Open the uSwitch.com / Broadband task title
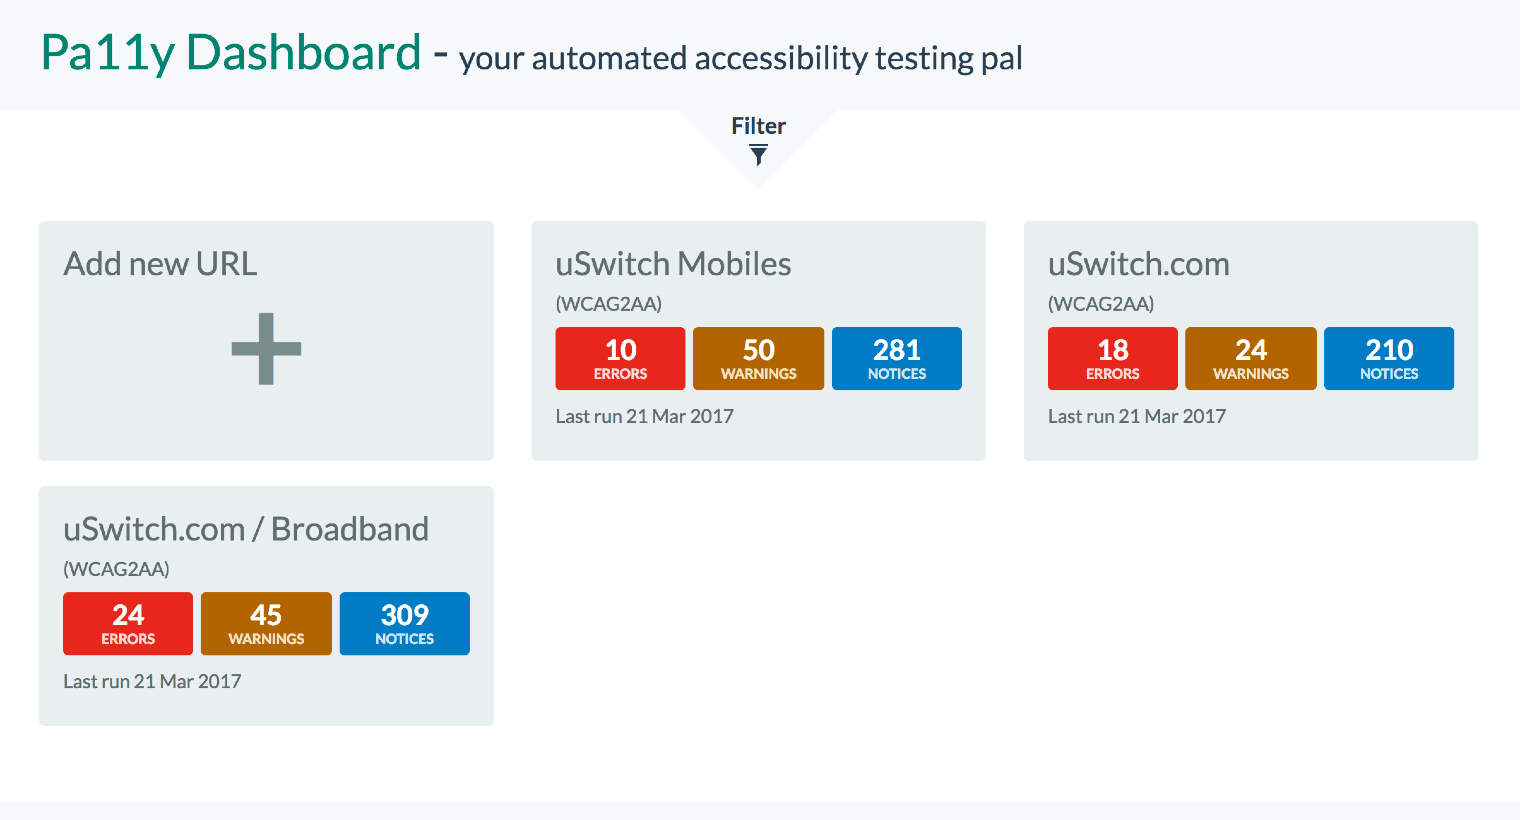The height and width of the screenshot is (820, 1520). pyautogui.click(x=246, y=529)
